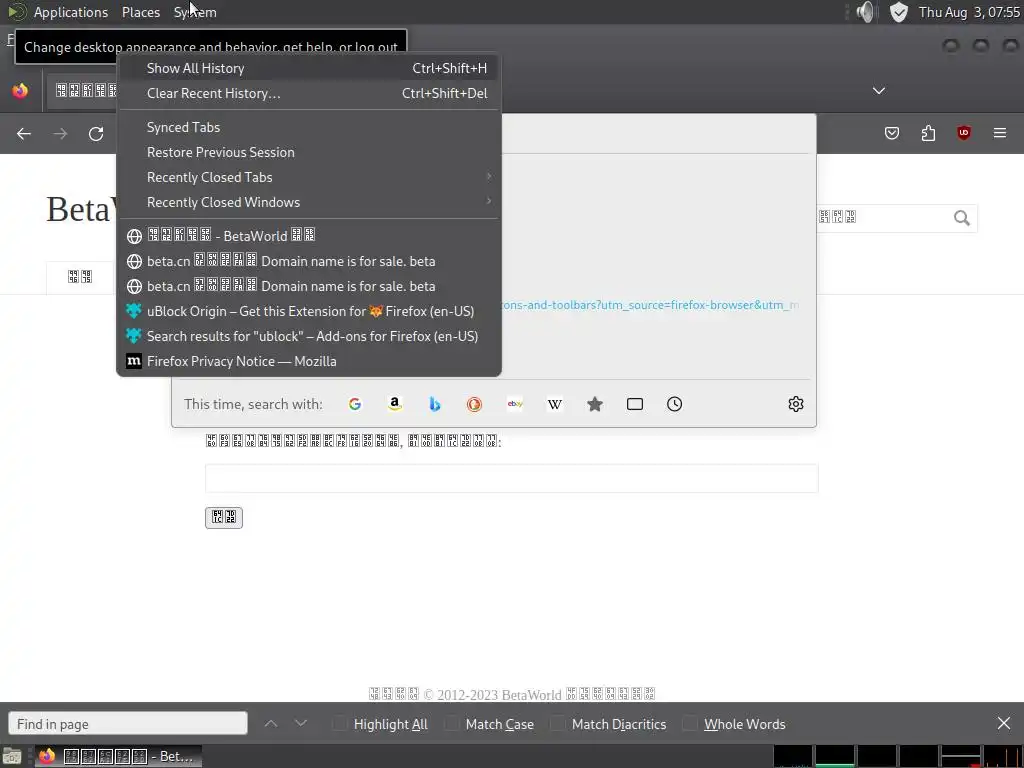Enable Highlight All checkbox

click(x=340, y=724)
